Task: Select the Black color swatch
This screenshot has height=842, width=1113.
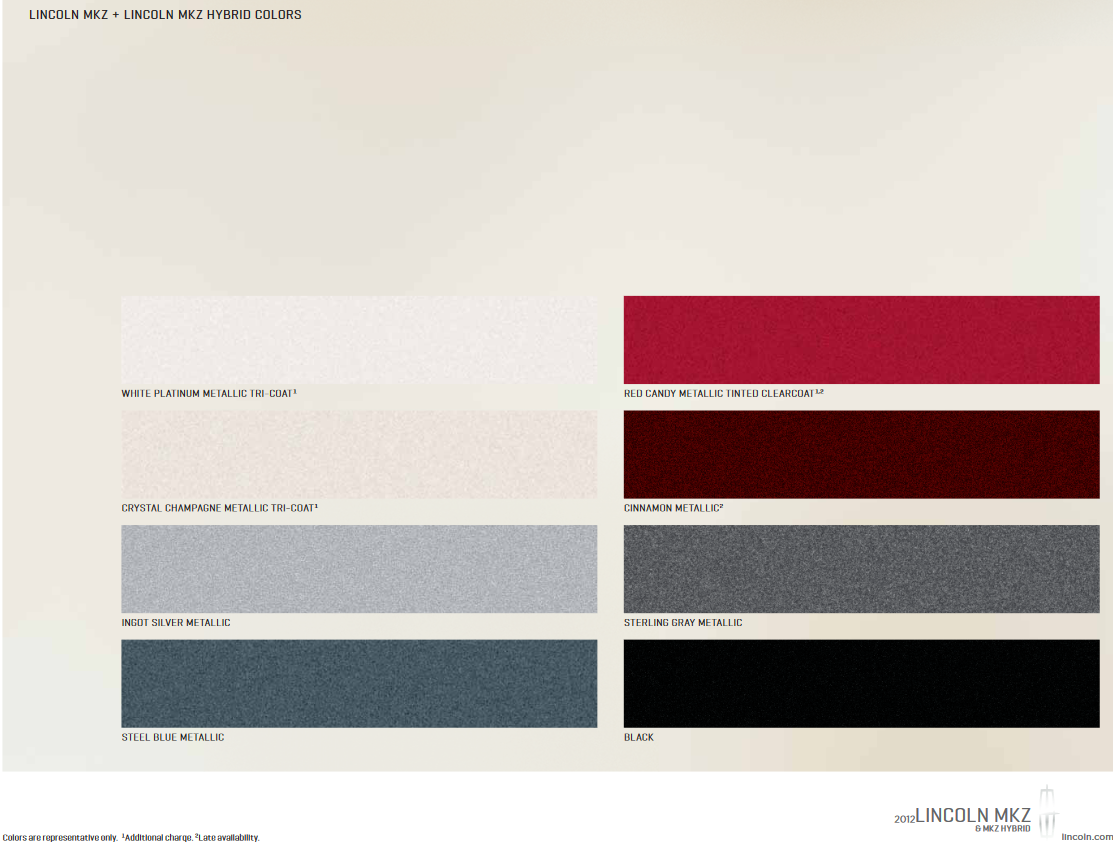Action: [x=862, y=684]
